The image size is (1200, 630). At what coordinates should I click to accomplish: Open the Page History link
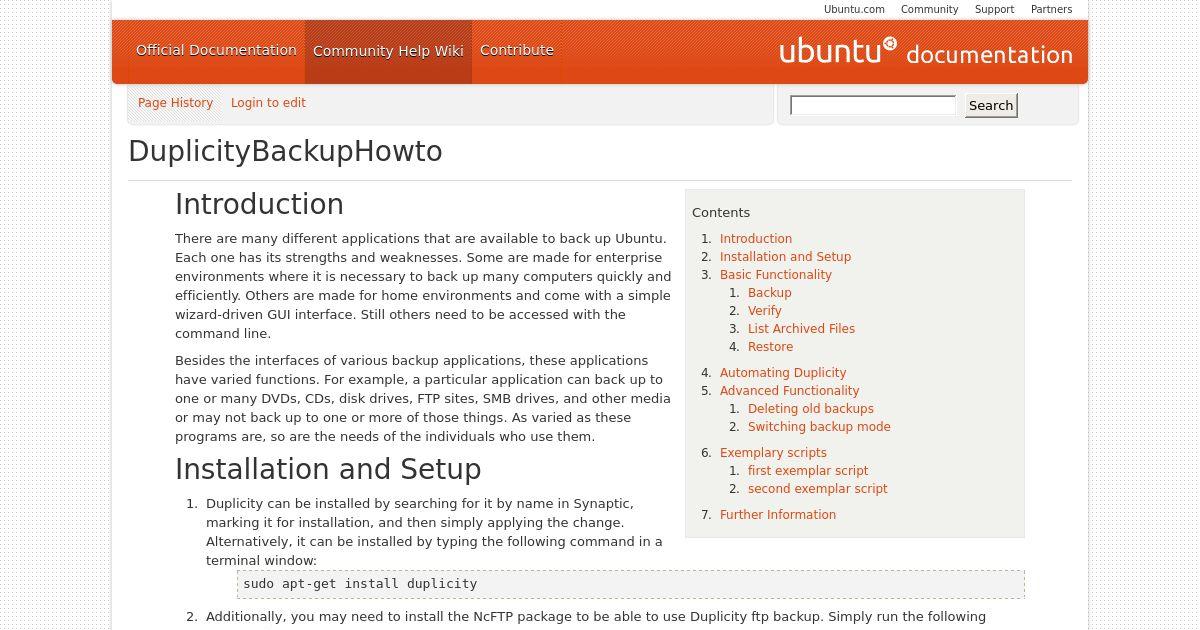click(x=175, y=103)
